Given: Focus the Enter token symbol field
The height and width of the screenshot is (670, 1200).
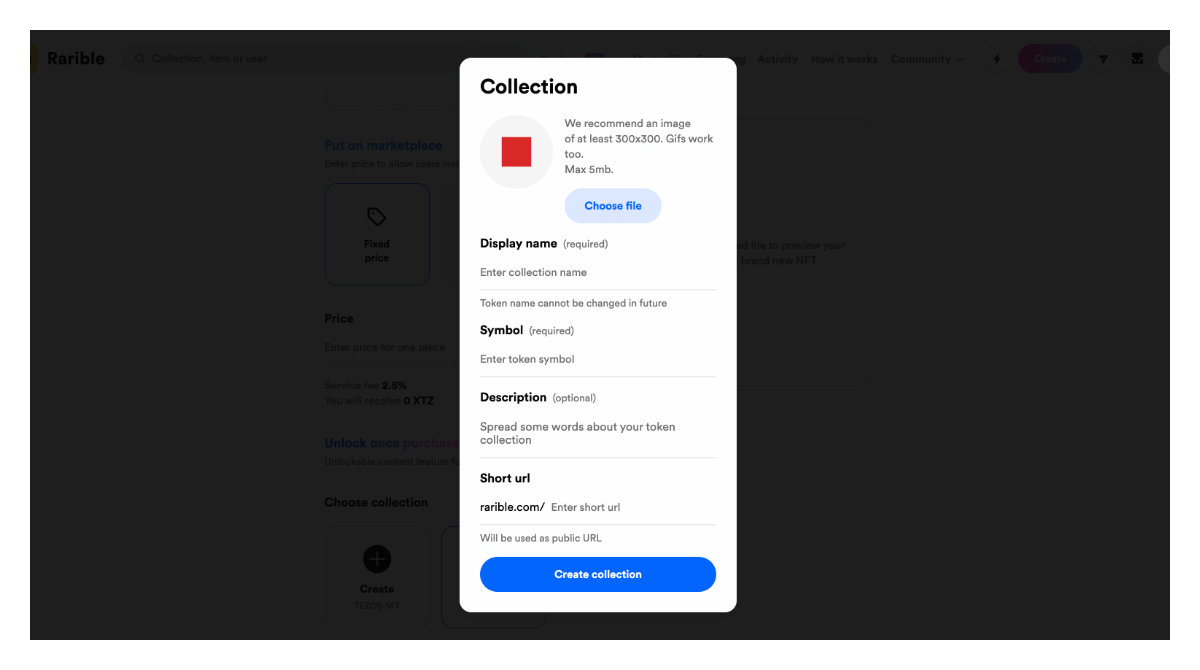Looking at the screenshot, I should click(598, 359).
